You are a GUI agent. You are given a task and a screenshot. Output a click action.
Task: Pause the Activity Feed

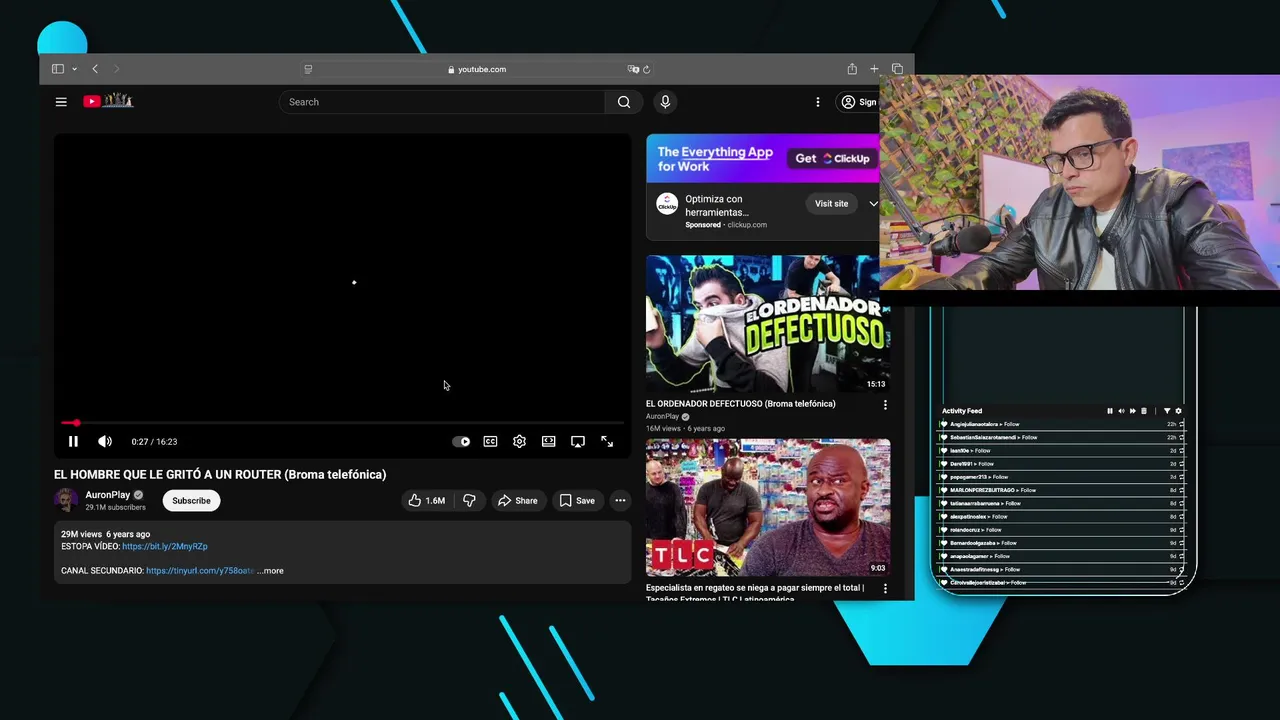click(x=1110, y=411)
